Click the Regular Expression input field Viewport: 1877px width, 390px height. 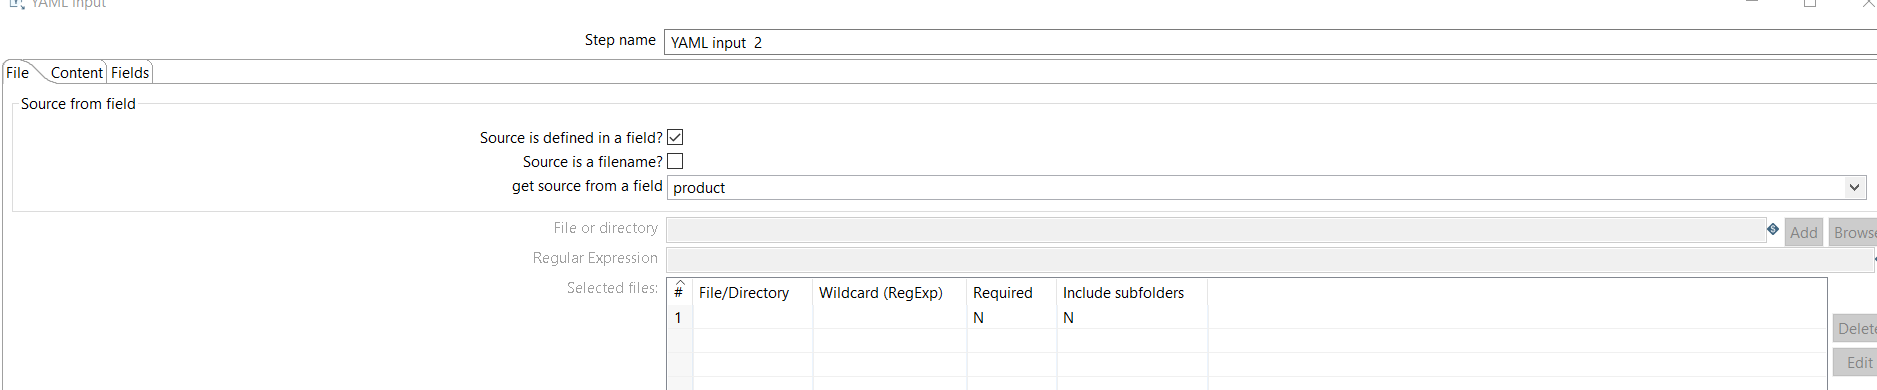click(1270, 260)
